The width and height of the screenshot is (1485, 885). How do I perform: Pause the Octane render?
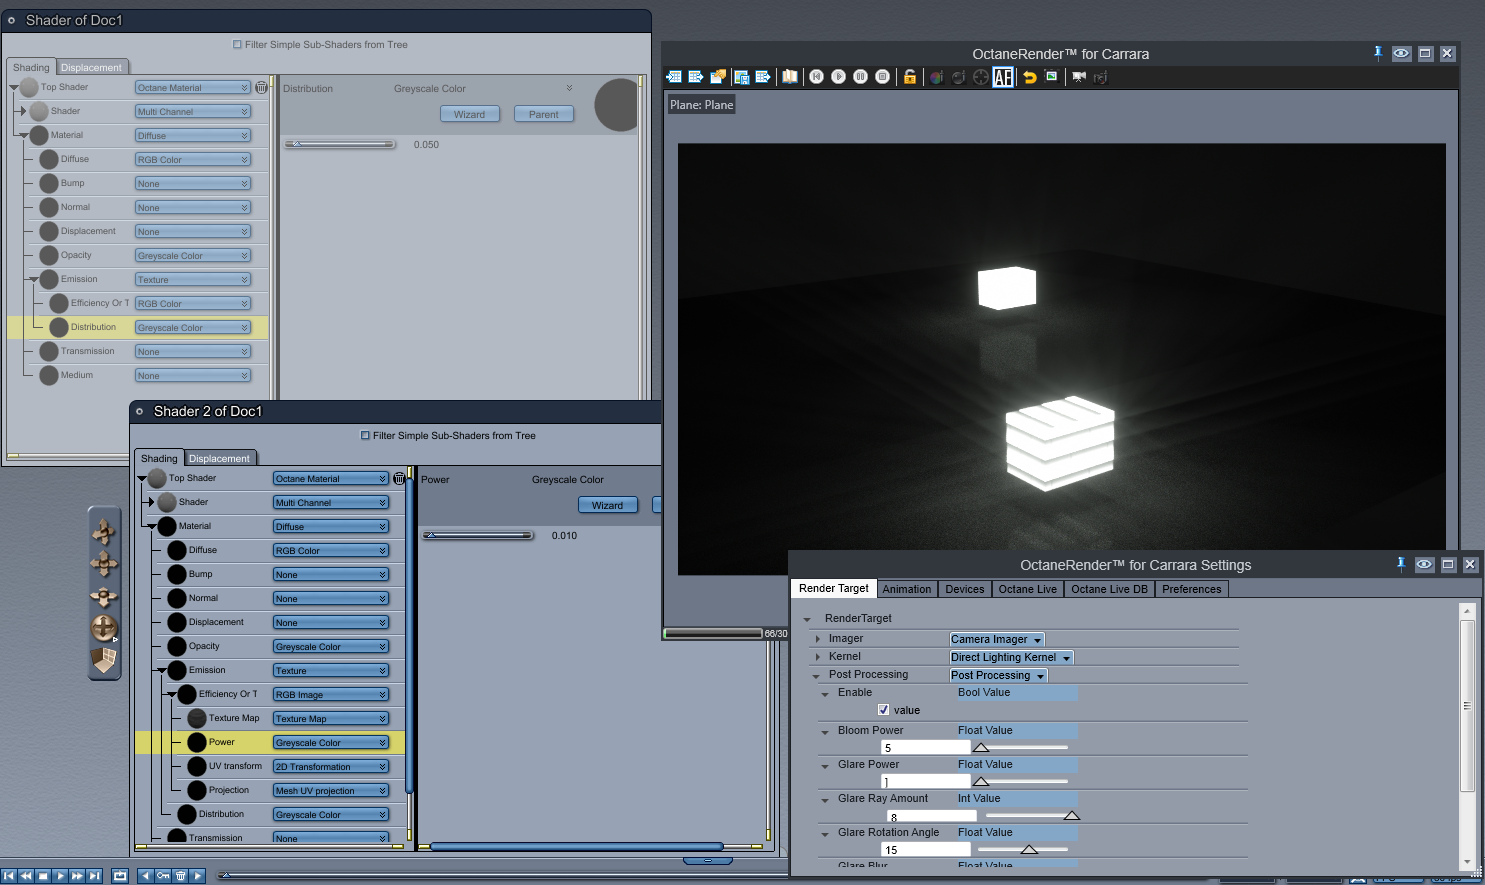click(861, 77)
